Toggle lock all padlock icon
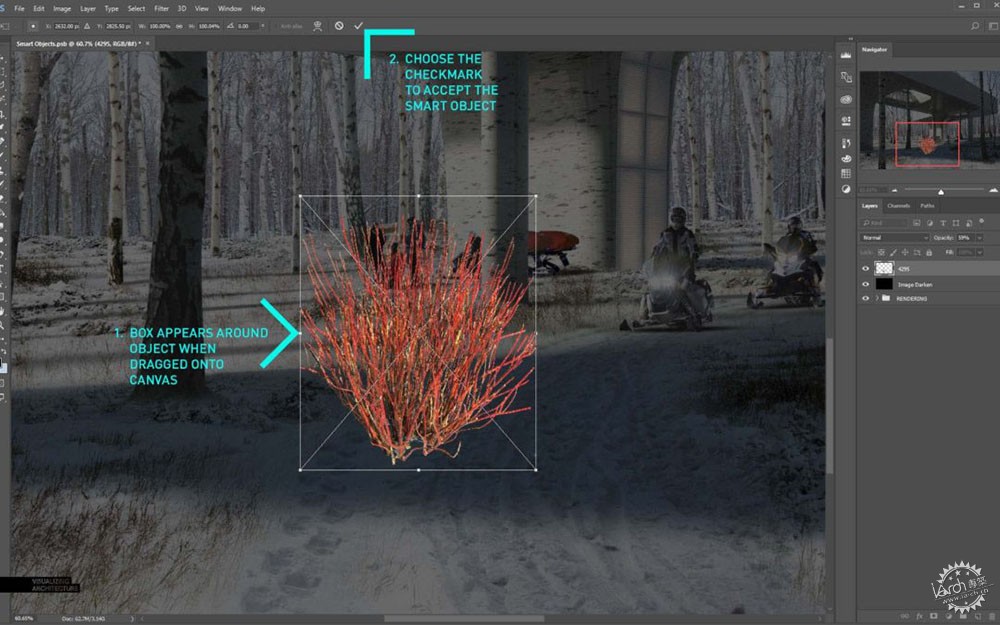This screenshot has height=625, width=1000. point(929,253)
